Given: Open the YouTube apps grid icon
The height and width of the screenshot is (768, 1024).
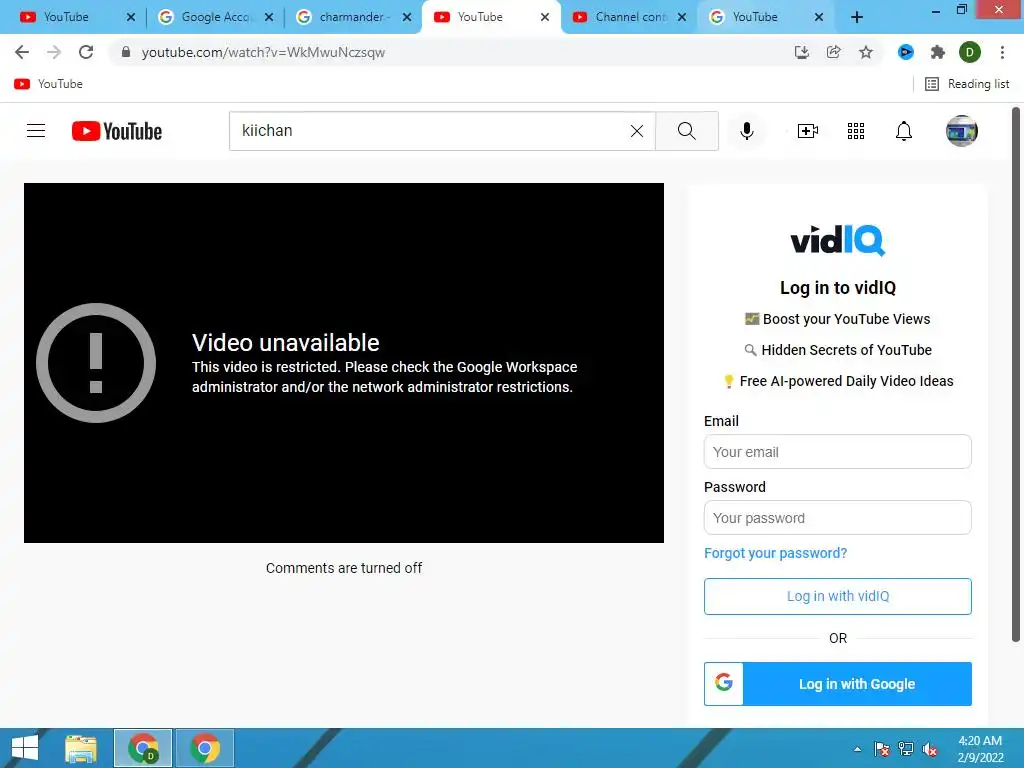Looking at the screenshot, I should pos(856,131).
